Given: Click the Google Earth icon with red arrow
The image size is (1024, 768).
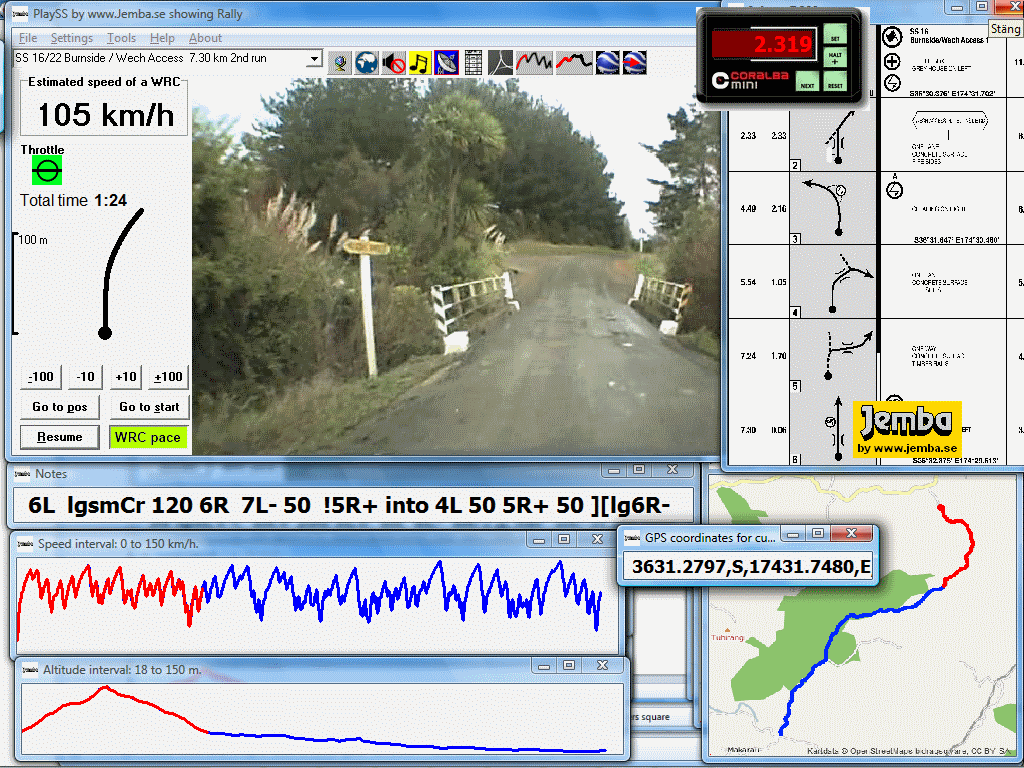Looking at the screenshot, I should (634, 63).
